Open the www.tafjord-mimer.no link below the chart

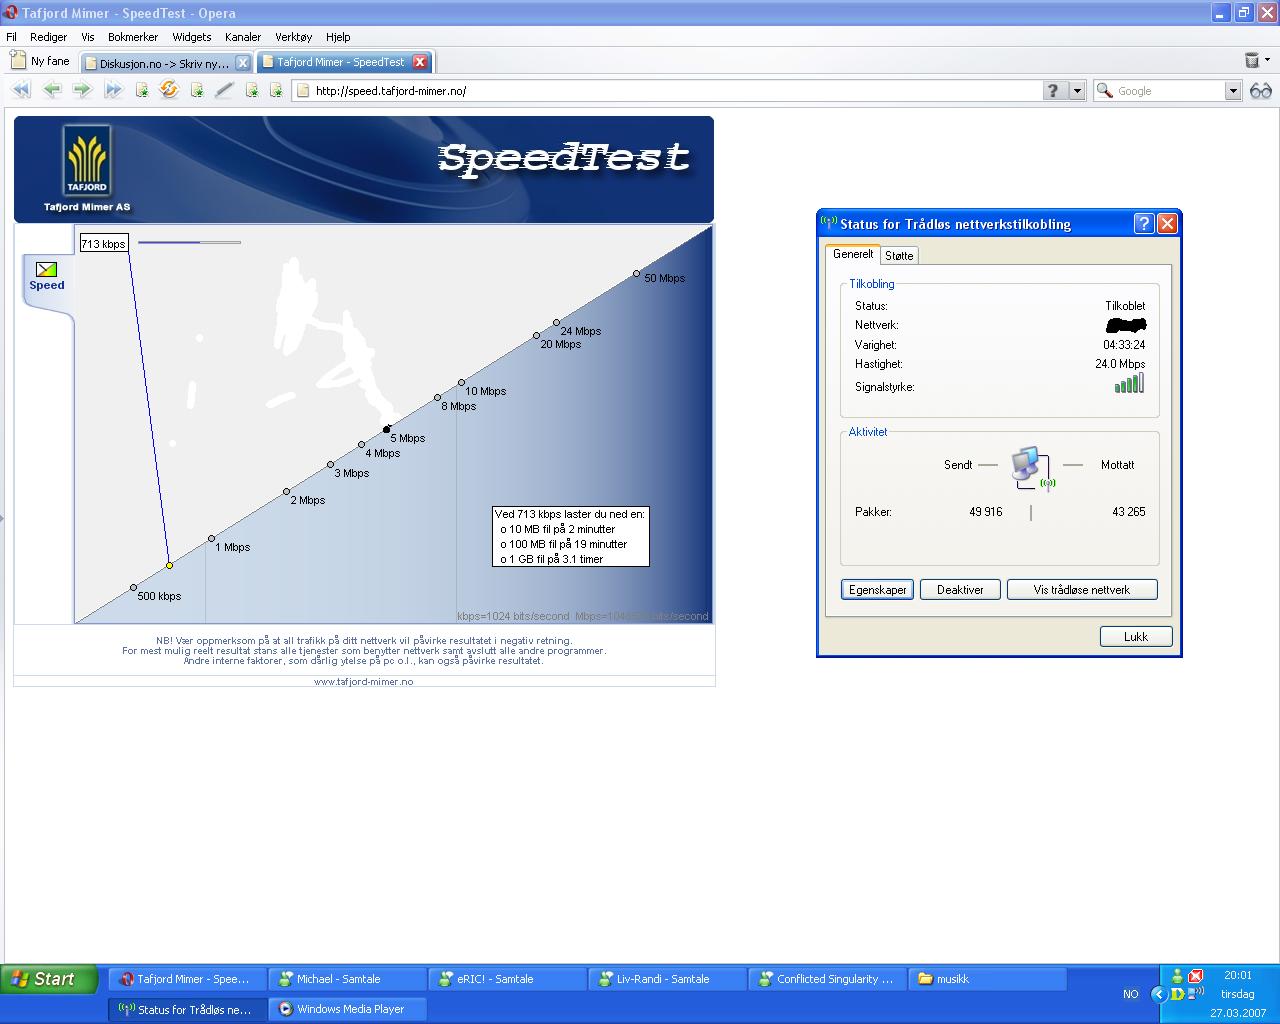coord(364,681)
